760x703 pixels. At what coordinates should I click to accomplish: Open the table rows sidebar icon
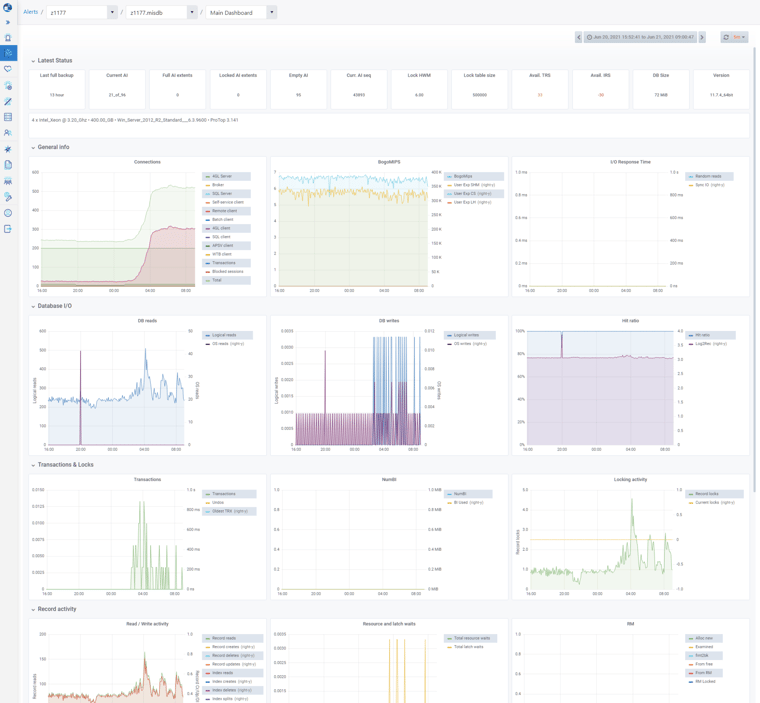click(8, 117)
